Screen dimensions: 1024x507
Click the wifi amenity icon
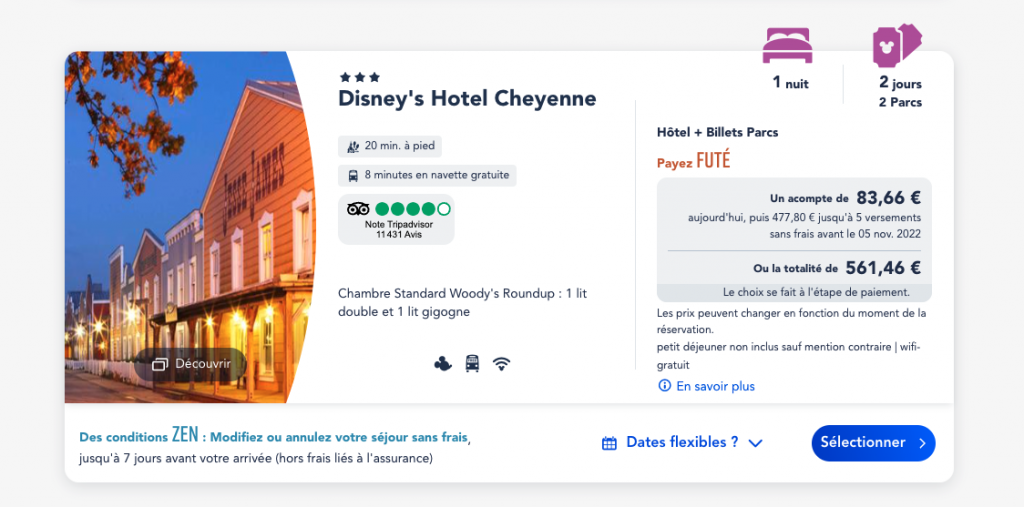coord(502,363)
